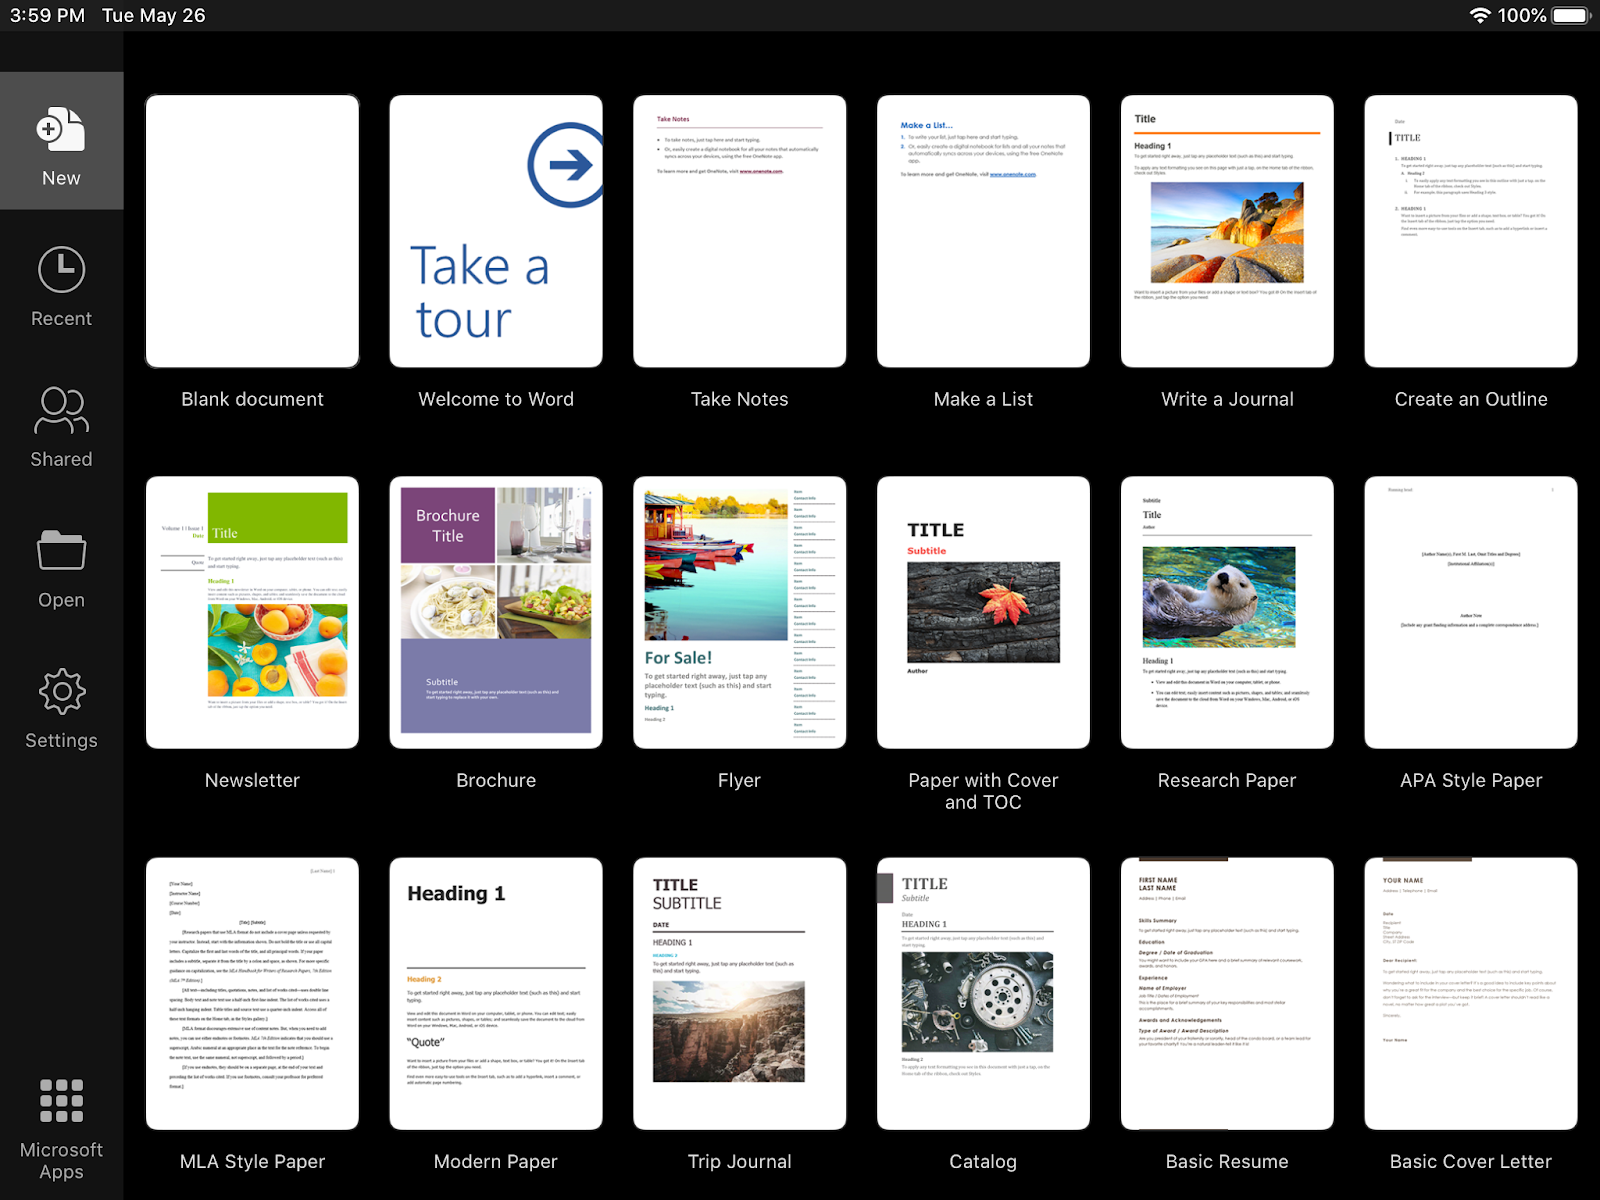Choose the Basic Resume template thumbnail
1600x1200 pixels.
click(1227, 993)
